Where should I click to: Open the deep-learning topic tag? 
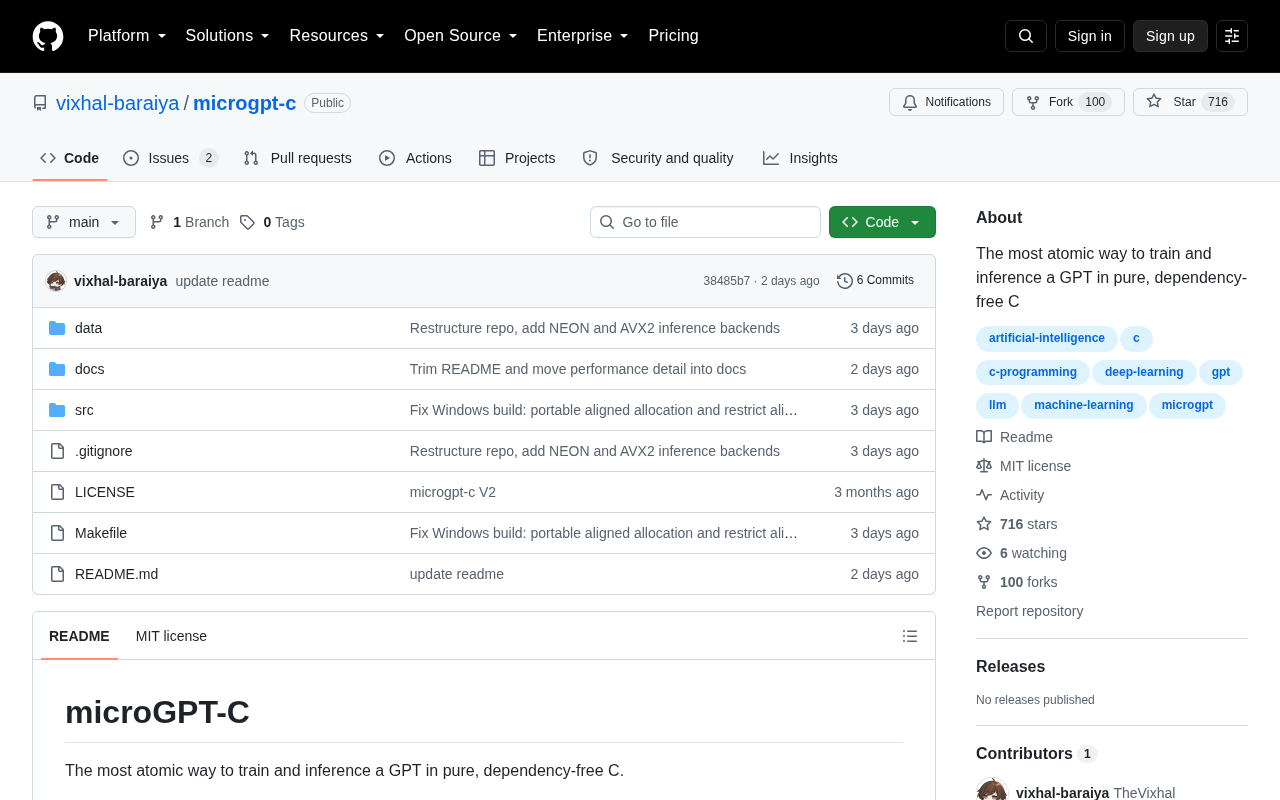[x=1145, y=372]
